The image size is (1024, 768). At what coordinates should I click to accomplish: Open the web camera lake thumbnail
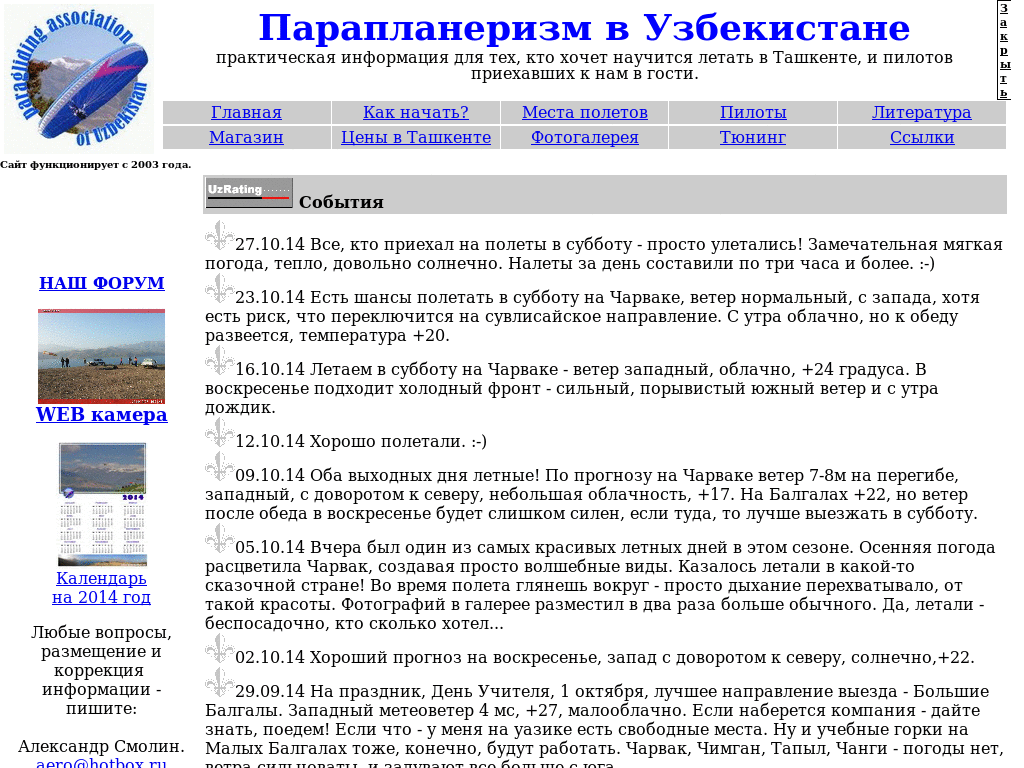(101, 356)
